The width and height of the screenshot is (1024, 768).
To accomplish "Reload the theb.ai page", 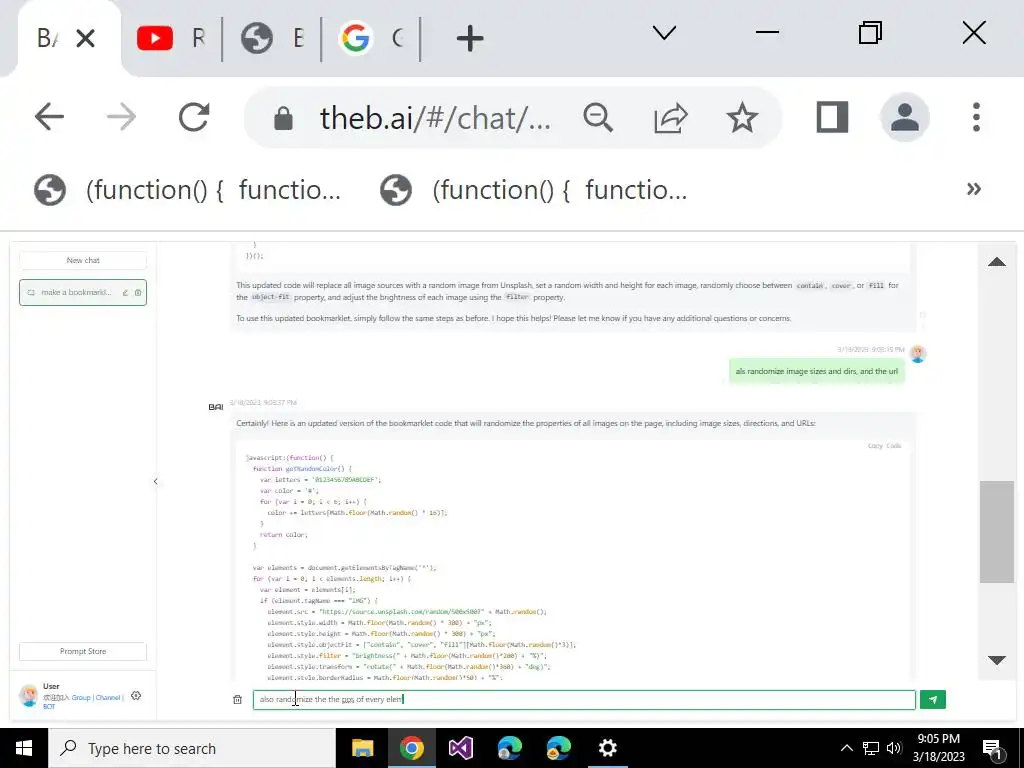I will [194, 118].
